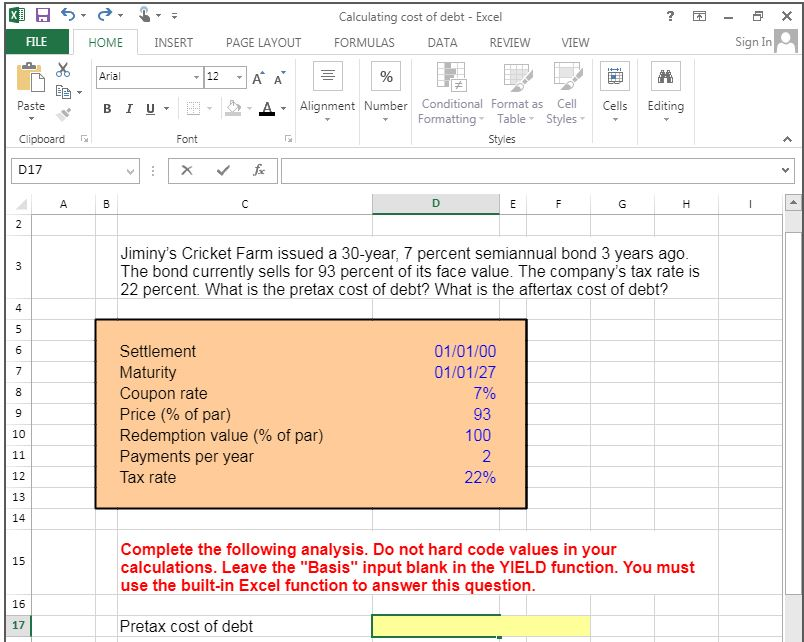Image resolution: width=804 pixels, height=642 pixels.
Task: Open Conditional Formatting options
Action: [450, 93]
